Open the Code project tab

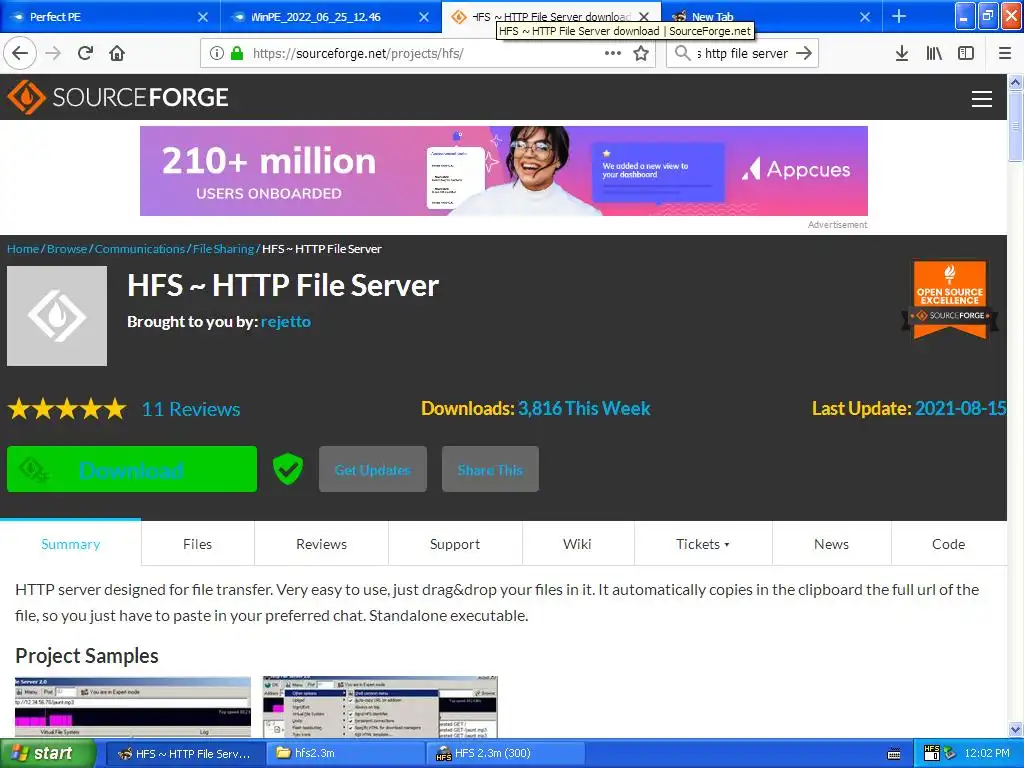tap(948, 544)
